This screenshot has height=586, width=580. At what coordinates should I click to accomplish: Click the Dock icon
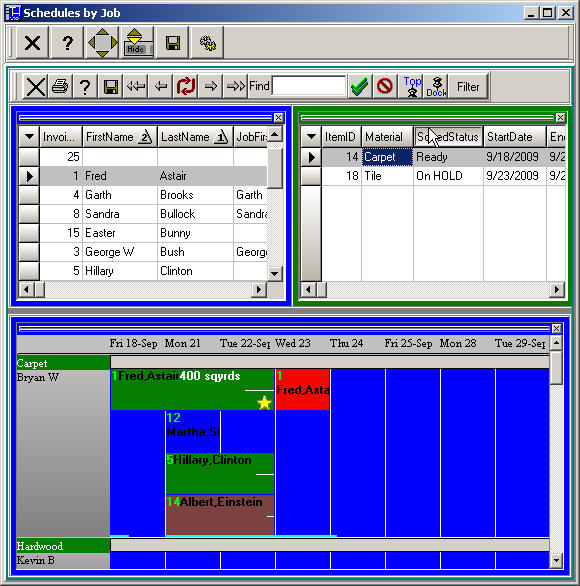click(436, 87)
